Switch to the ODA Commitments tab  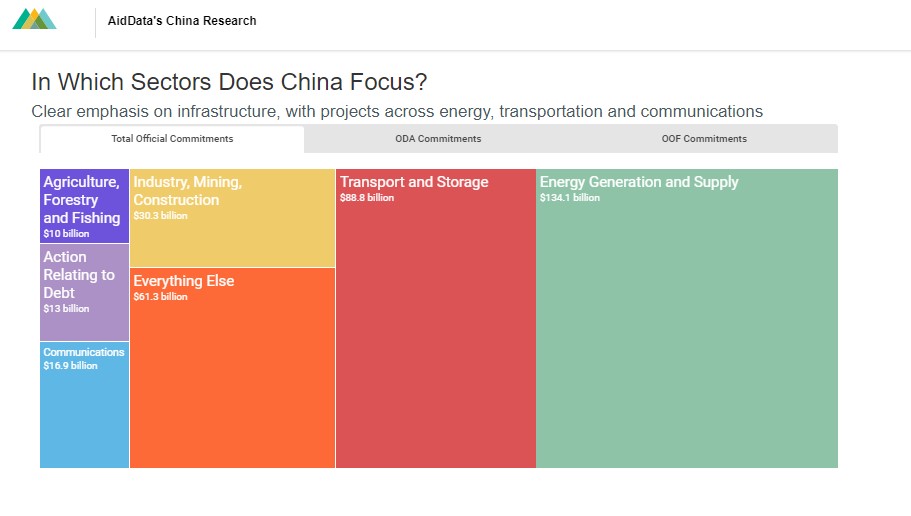(438, 139)
